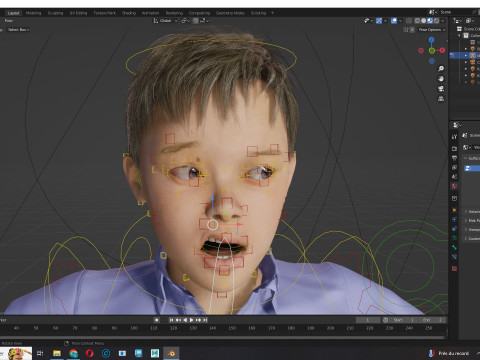Open the gizmo options dropdown arrow
The height and width of the screenshot is (360, 480).
pyautogui.click(x=385, y=21)
